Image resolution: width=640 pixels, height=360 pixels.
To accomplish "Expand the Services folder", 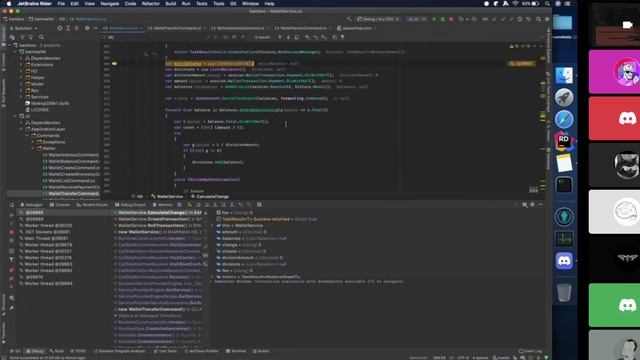I will tap(21, 97).
